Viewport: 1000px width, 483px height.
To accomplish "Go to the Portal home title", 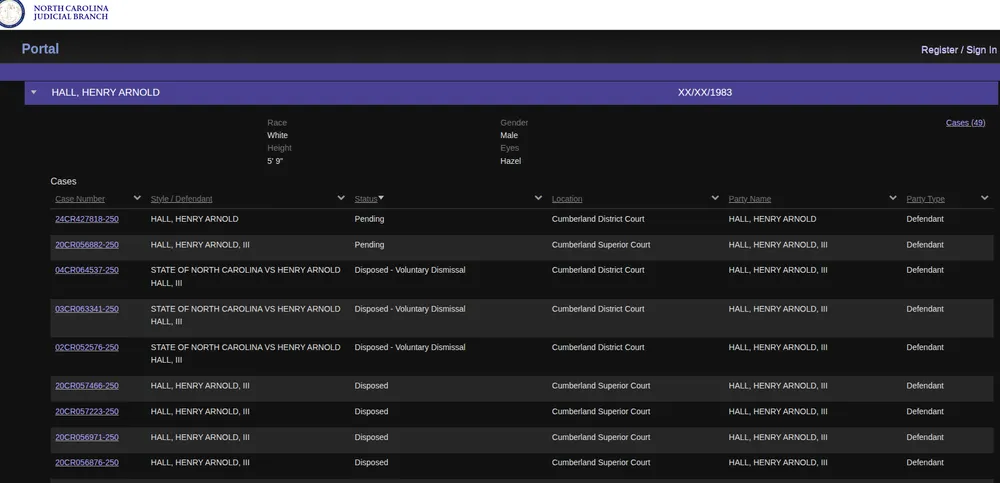I will 40,49.
